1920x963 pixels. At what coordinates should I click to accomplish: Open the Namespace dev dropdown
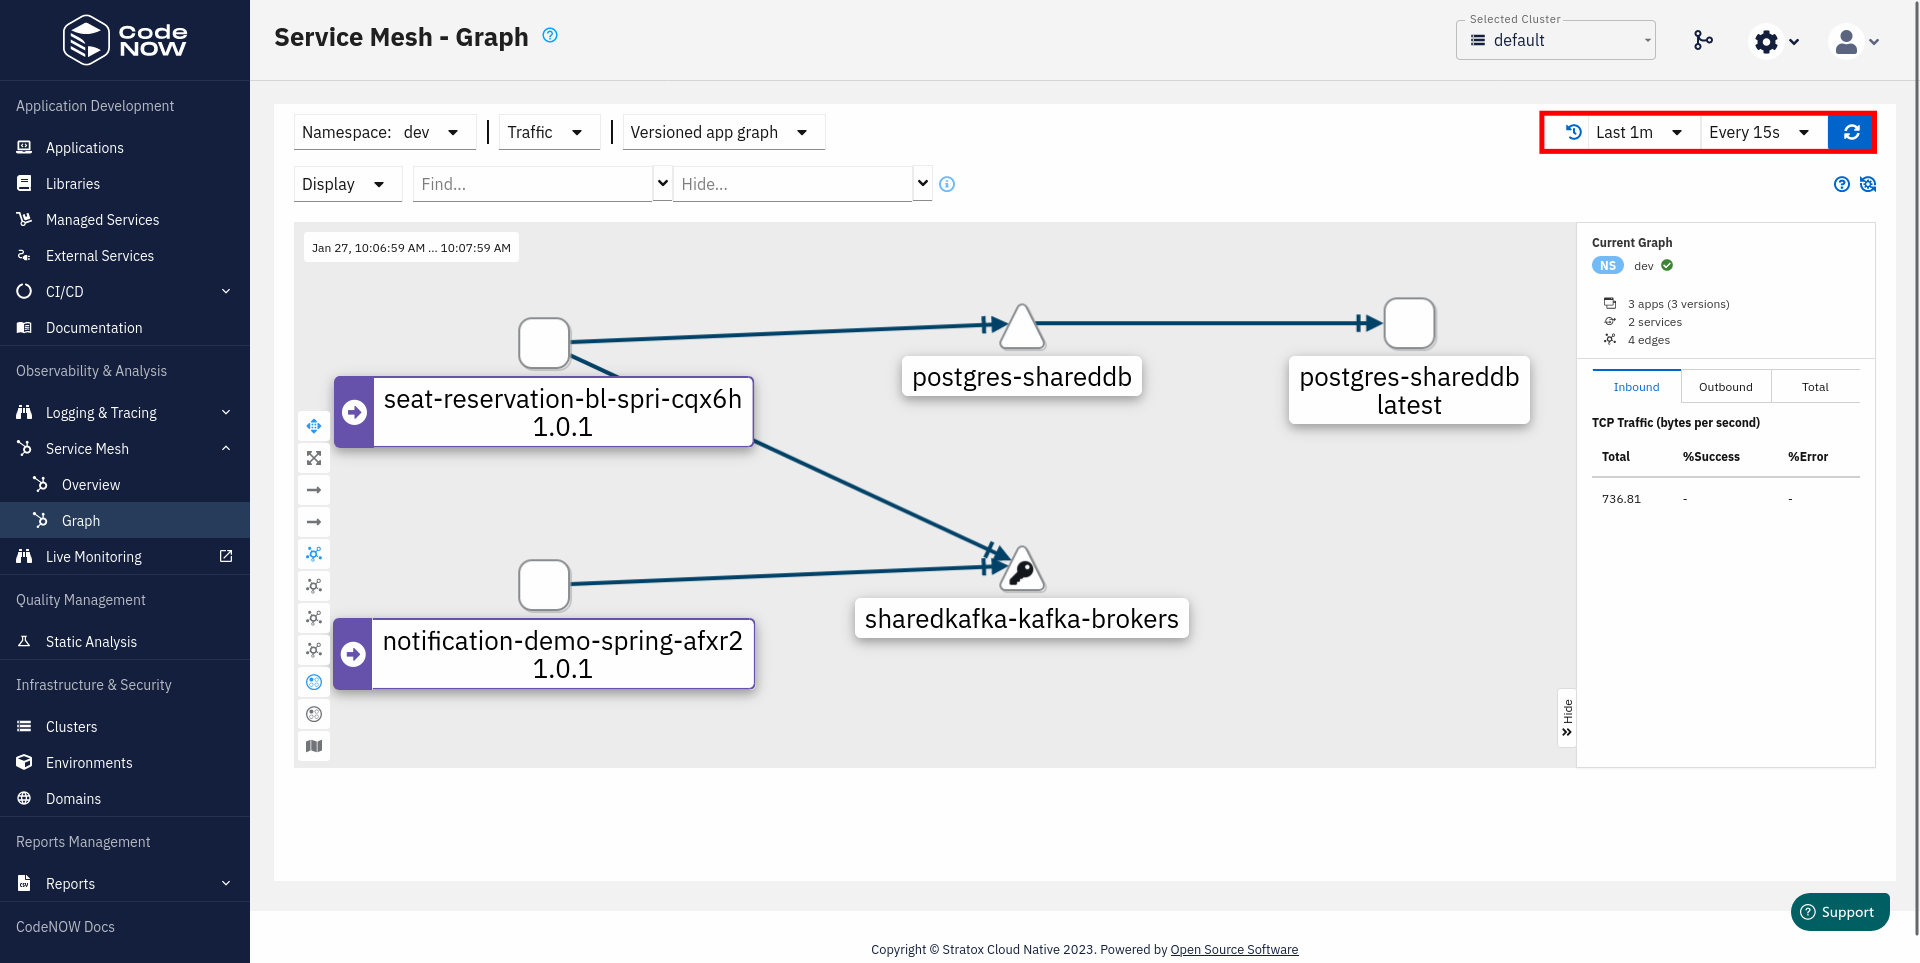click(x=385, y=132)
